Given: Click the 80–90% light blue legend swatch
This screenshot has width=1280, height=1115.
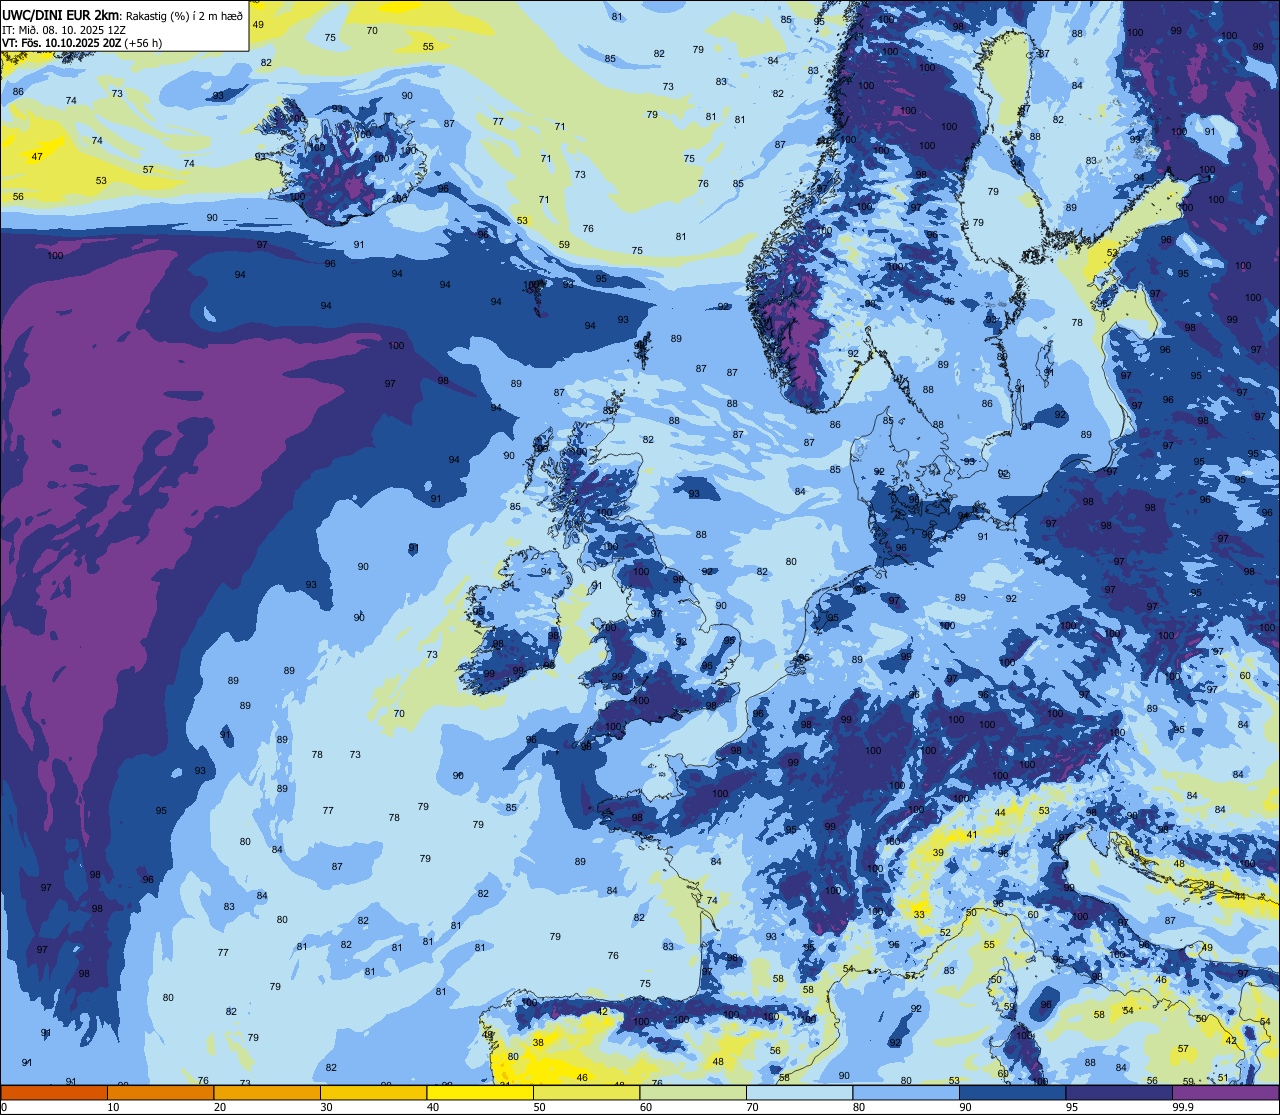Looking at the screenshot, I should tap(906, 1093).
